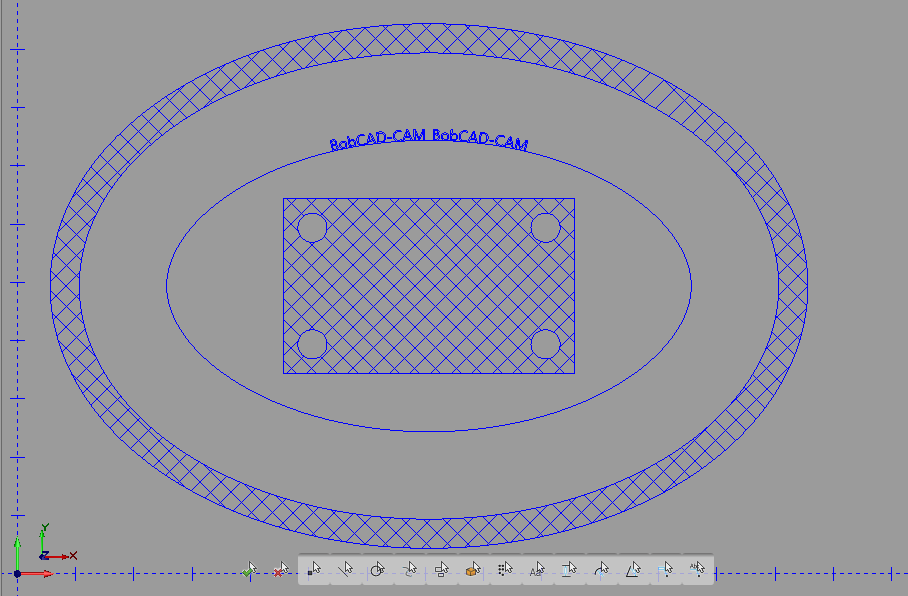Select the BobCAD-CAM curved text
This screenshot has height=596, width=908.
(x=429, y=140)
